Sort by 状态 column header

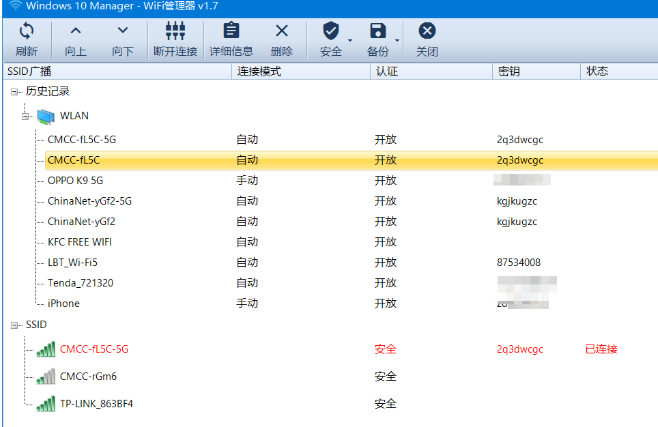click(619, 71)
